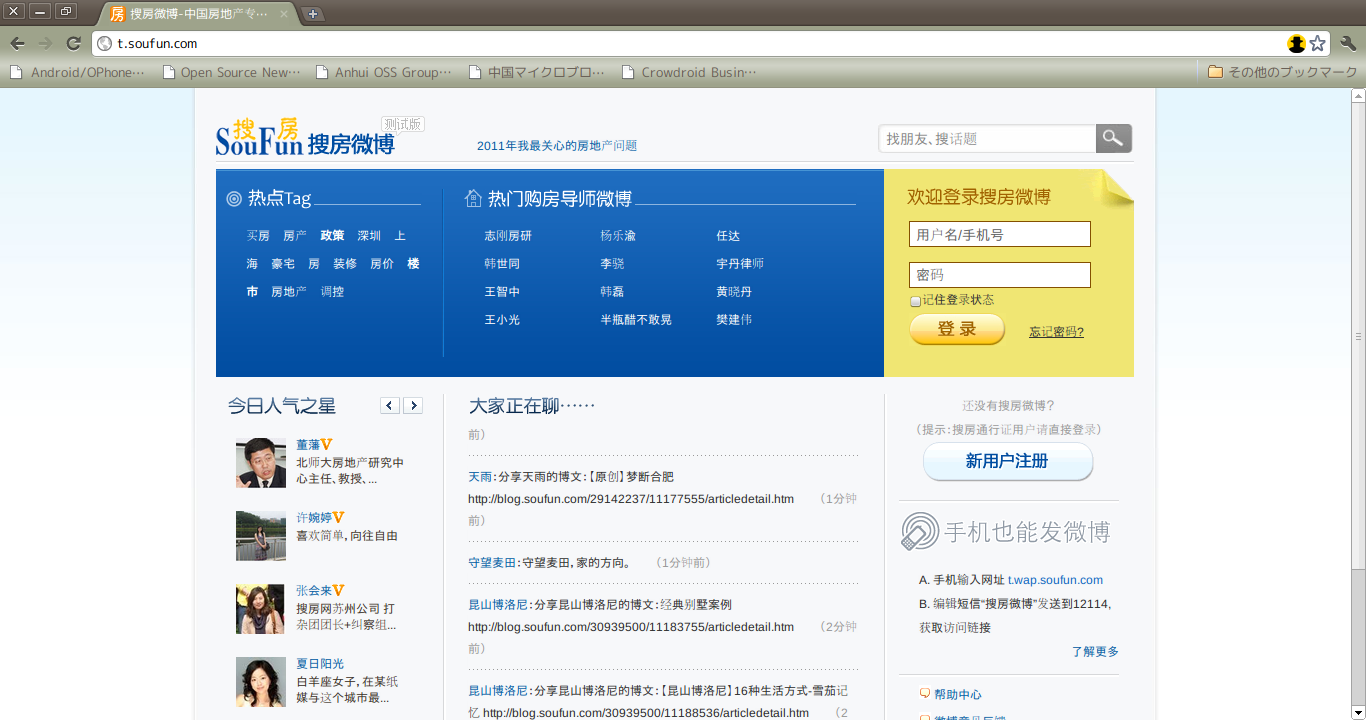
Task: Click the 守望麦田 author link
Action: pos(492,563)
